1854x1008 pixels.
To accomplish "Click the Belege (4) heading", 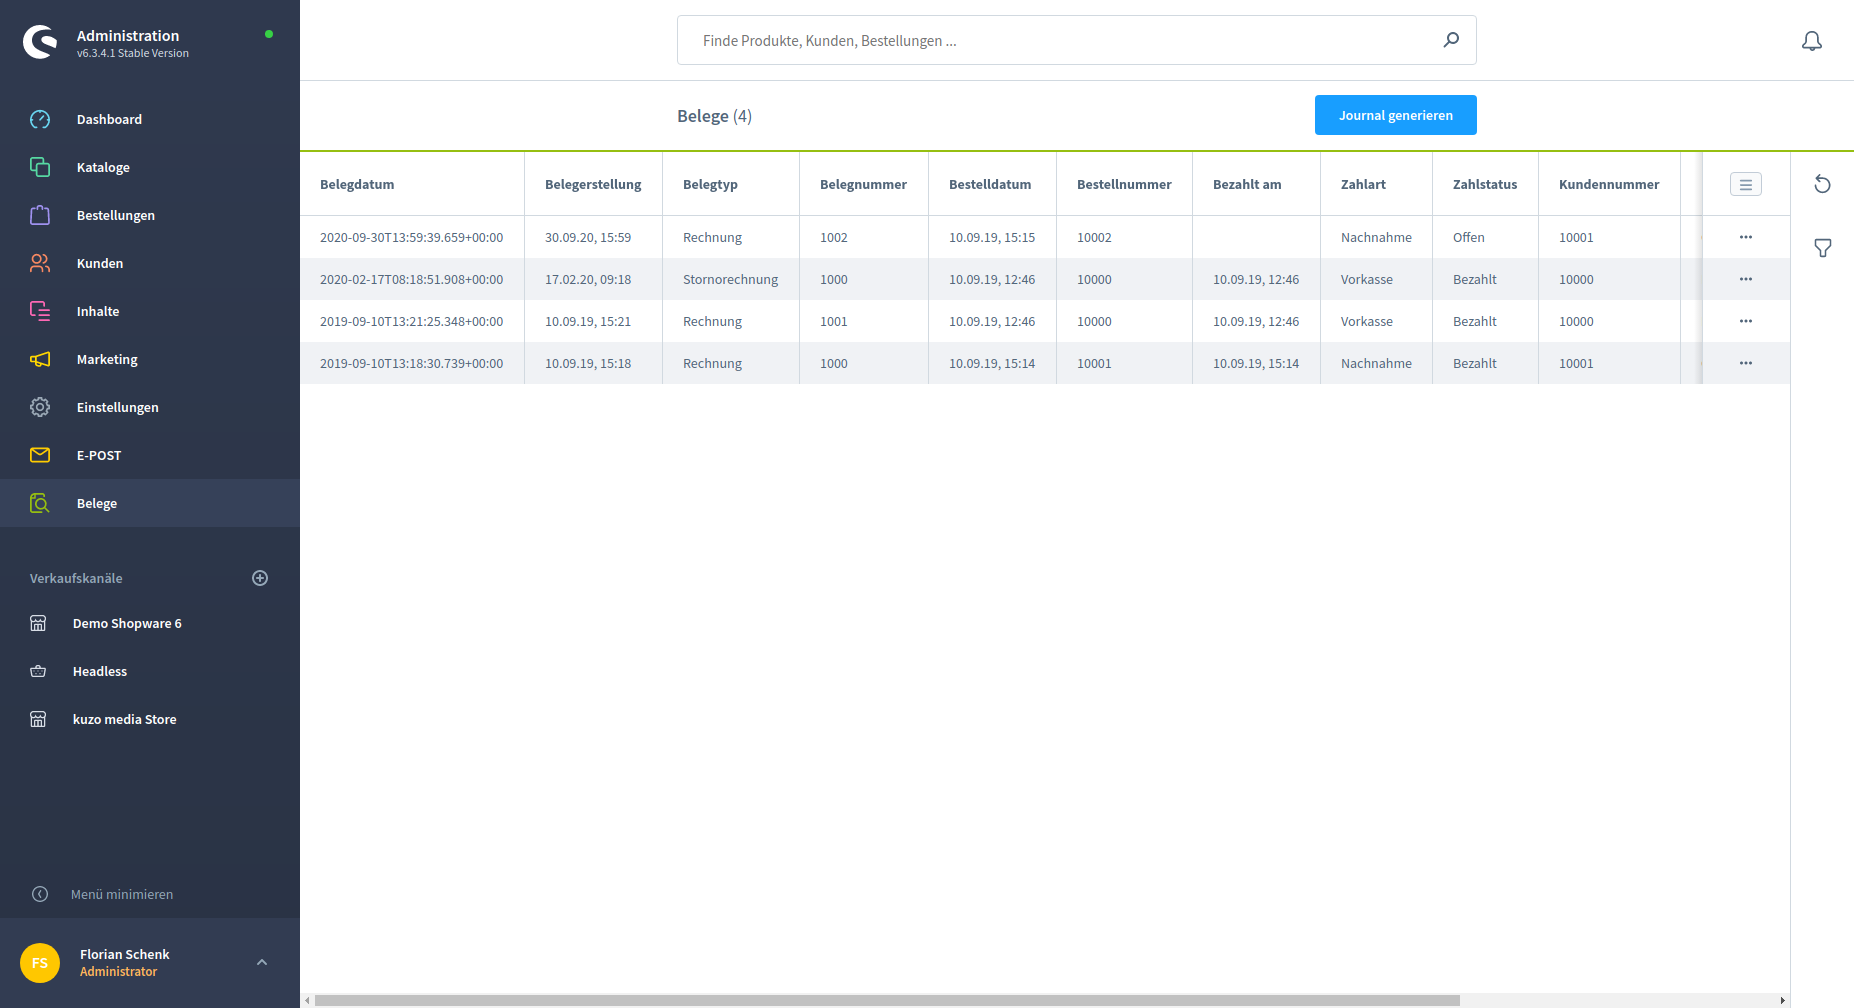I will [714, 116].
